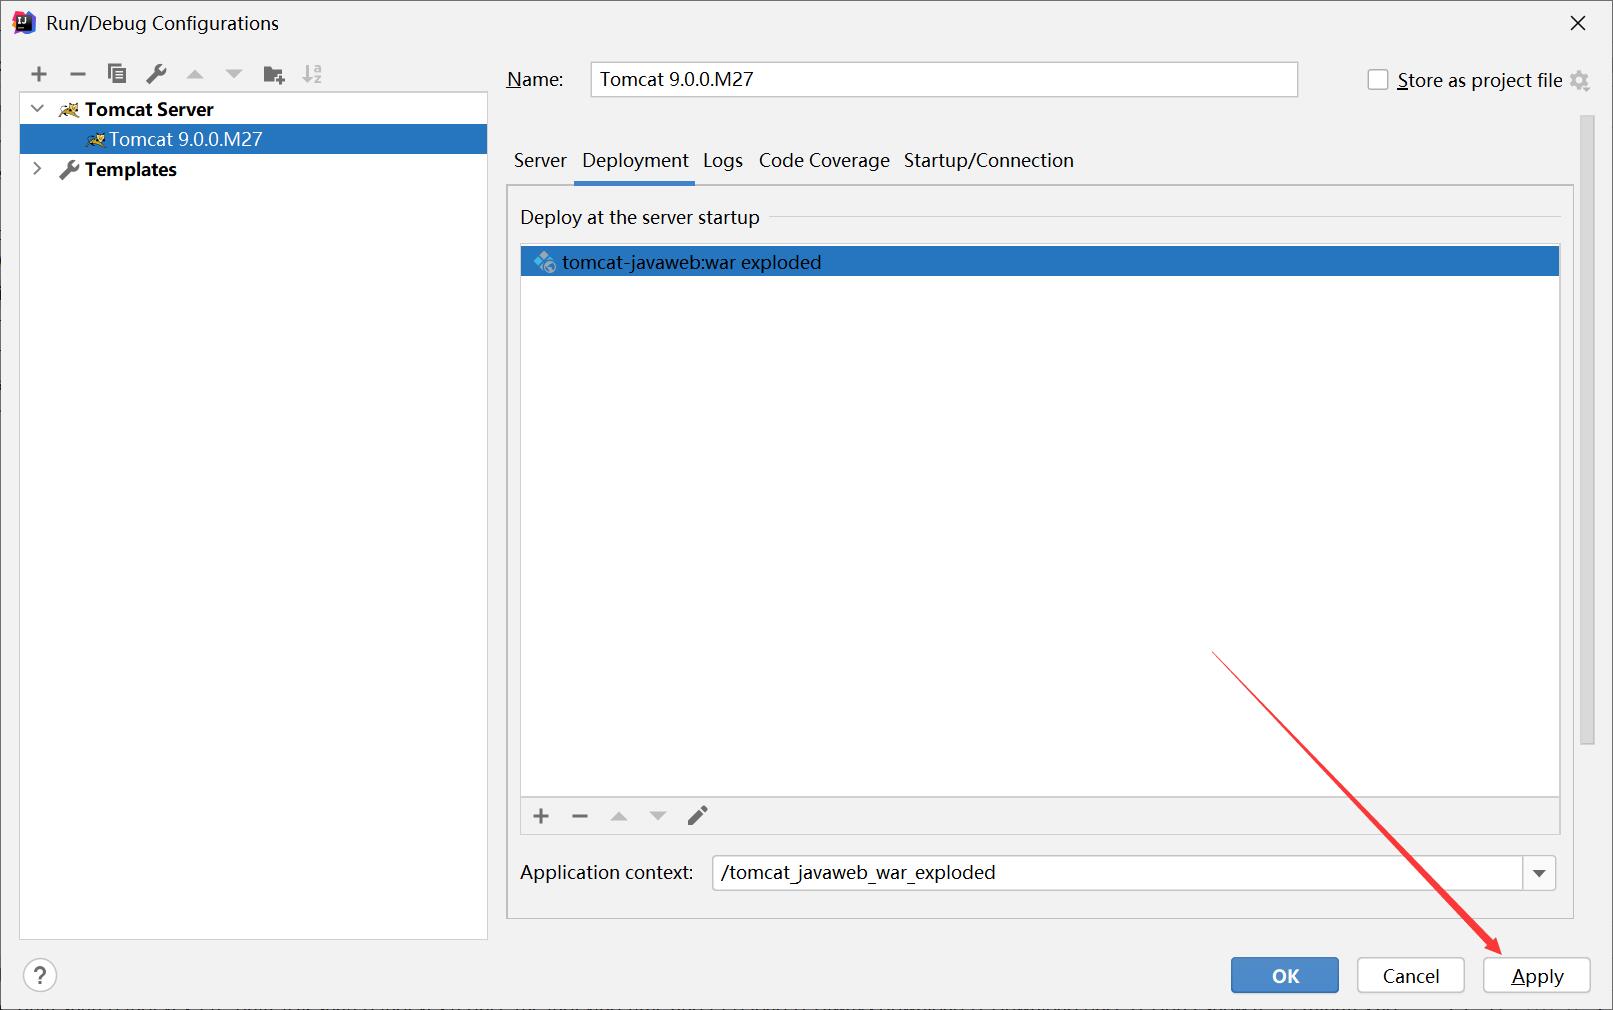The width and height of the screenshot is (1613, 1010).
Task: Enable Store as project file checkbox
Action: coord(1378,80)
